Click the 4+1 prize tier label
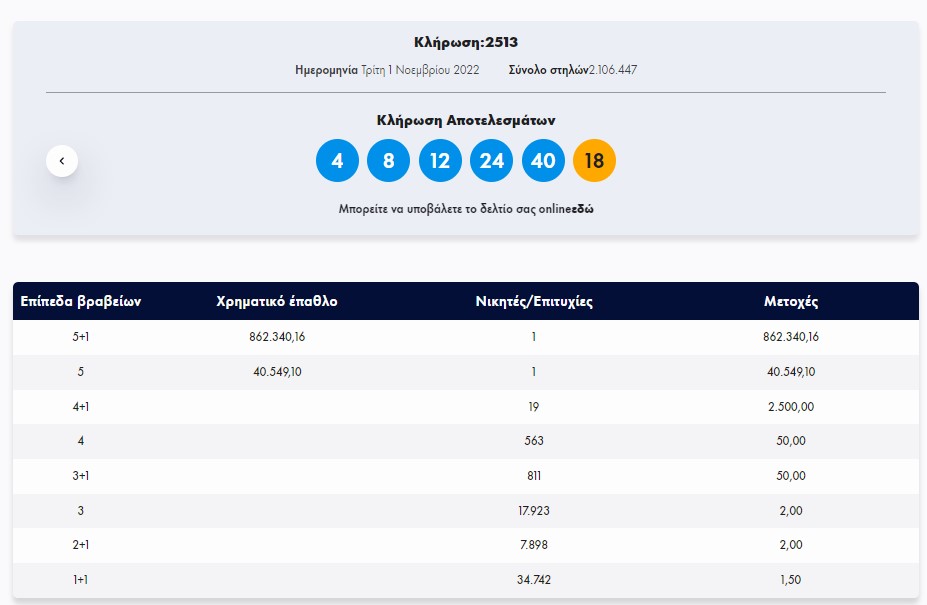This screenshot has height=605, width=927. (81, 407)
